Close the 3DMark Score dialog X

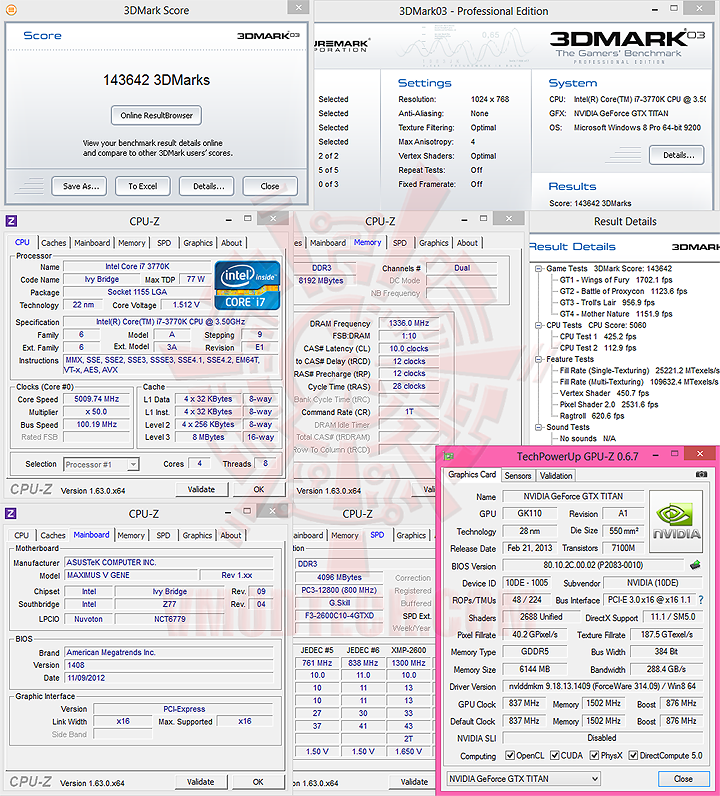[x=299, y=7]
